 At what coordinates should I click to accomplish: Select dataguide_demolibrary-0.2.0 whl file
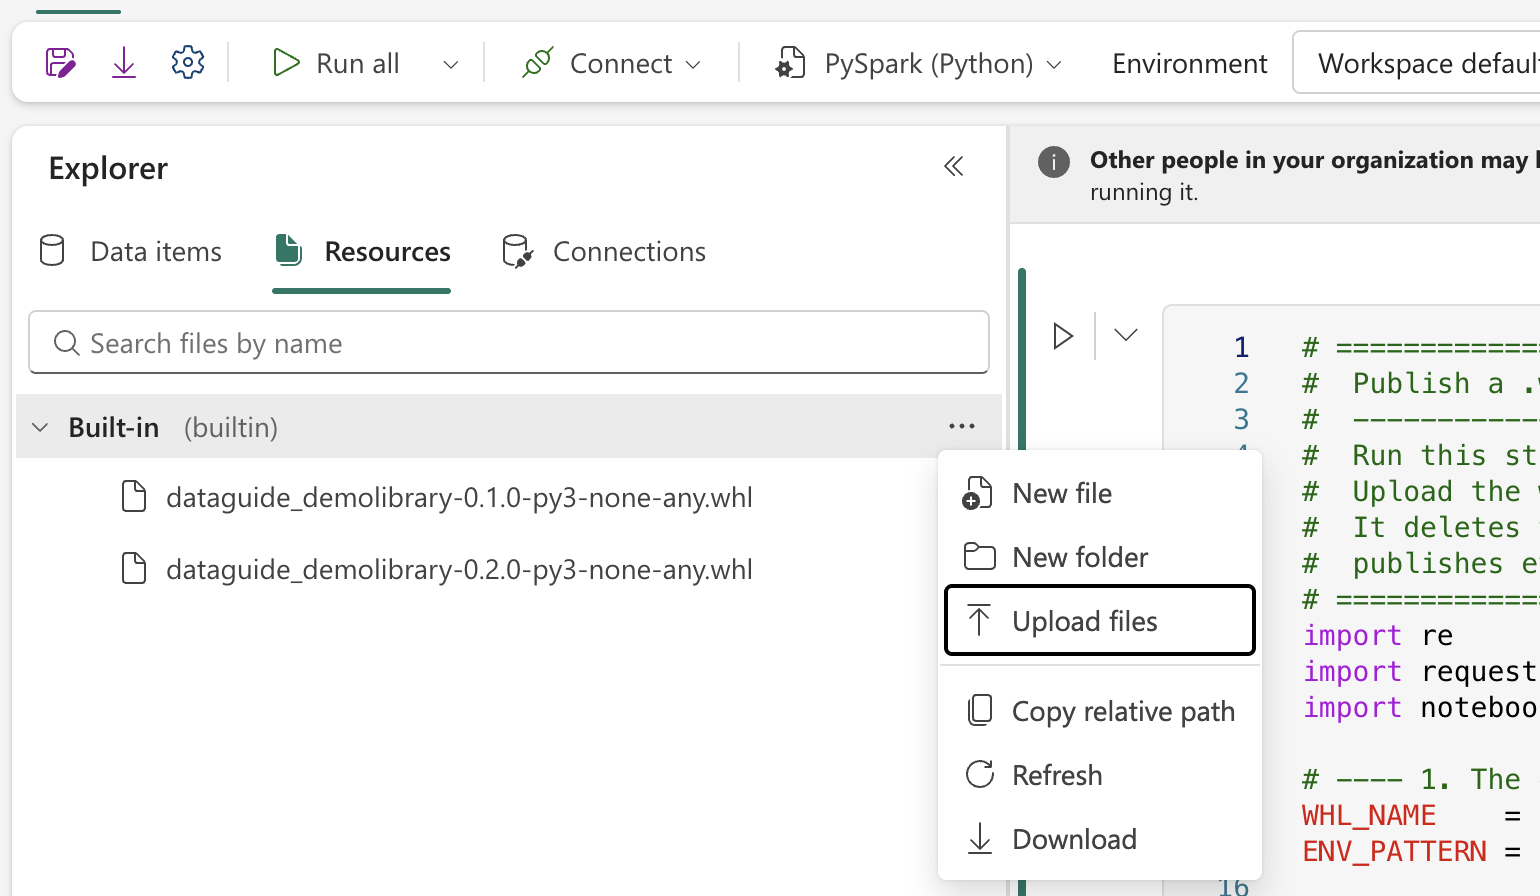pyautogui.click(x=459, y=569)
